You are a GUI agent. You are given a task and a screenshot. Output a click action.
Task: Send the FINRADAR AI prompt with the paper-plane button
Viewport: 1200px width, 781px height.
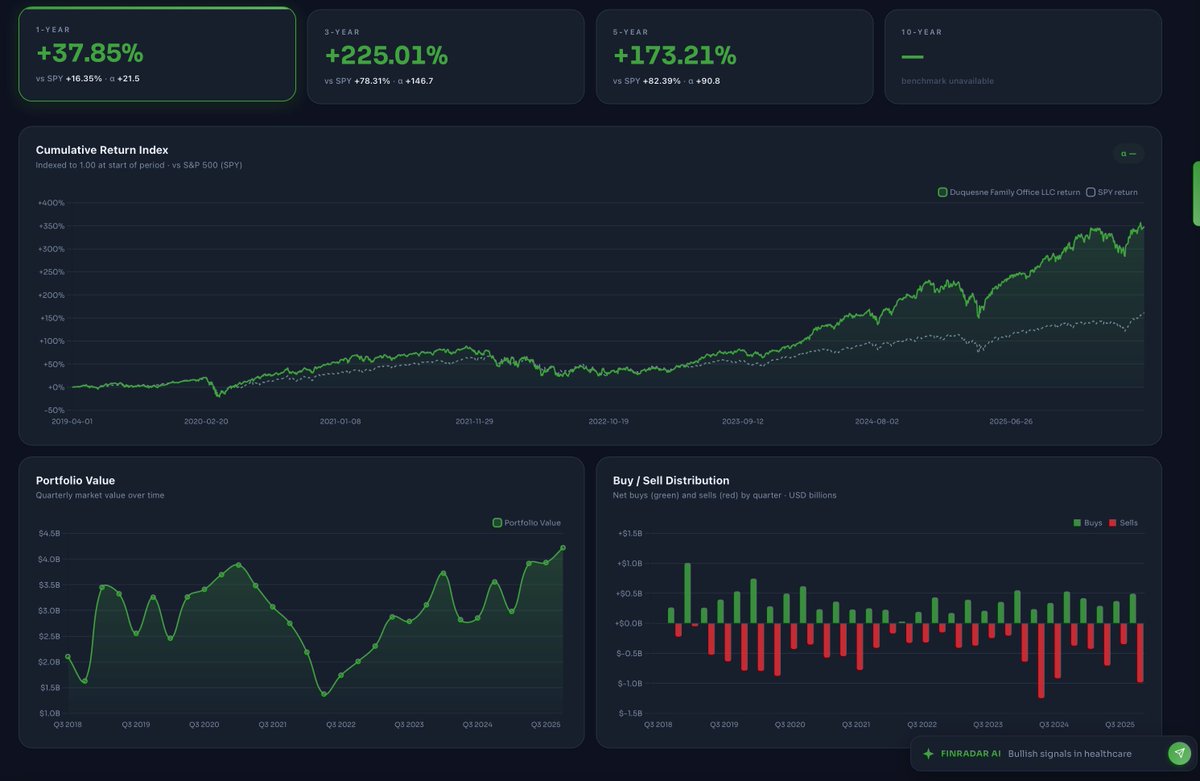click(1179, 753)
